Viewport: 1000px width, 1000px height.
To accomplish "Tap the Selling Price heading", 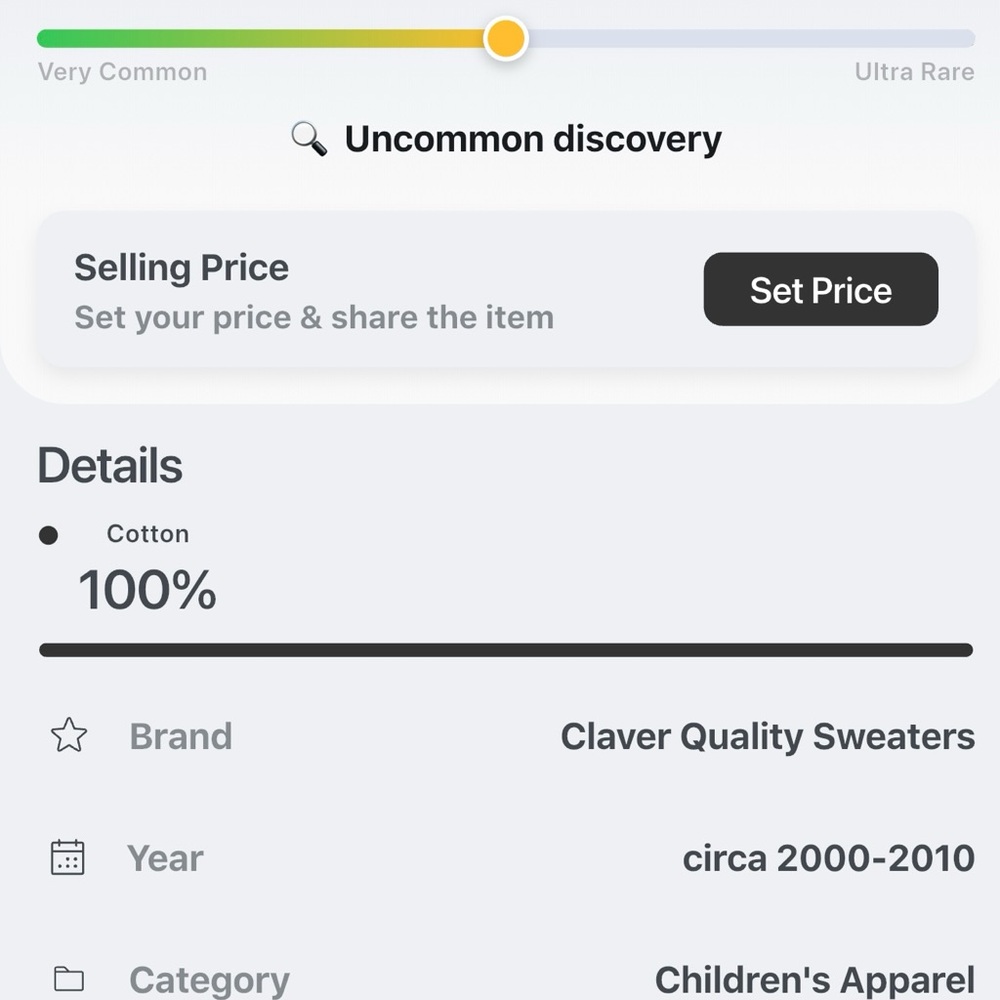I will (x=181, y=268).
